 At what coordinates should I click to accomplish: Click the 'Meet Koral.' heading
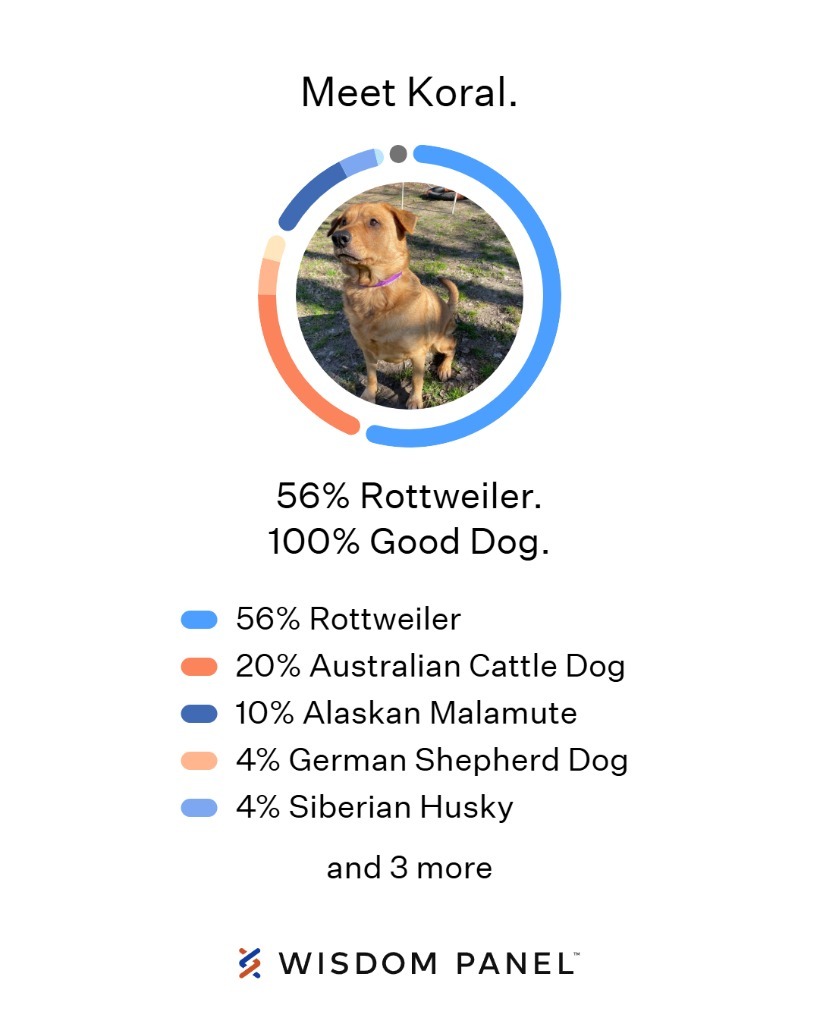410,92
